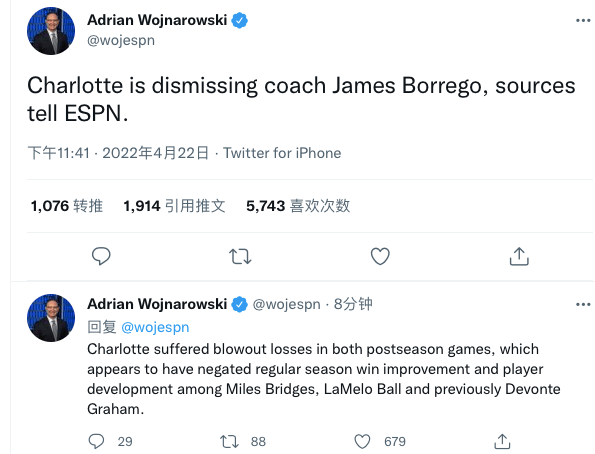Open the more options menu on main tweet
Image resolution: width=595 pixels, height=454 pixels.
pos(583,20)
